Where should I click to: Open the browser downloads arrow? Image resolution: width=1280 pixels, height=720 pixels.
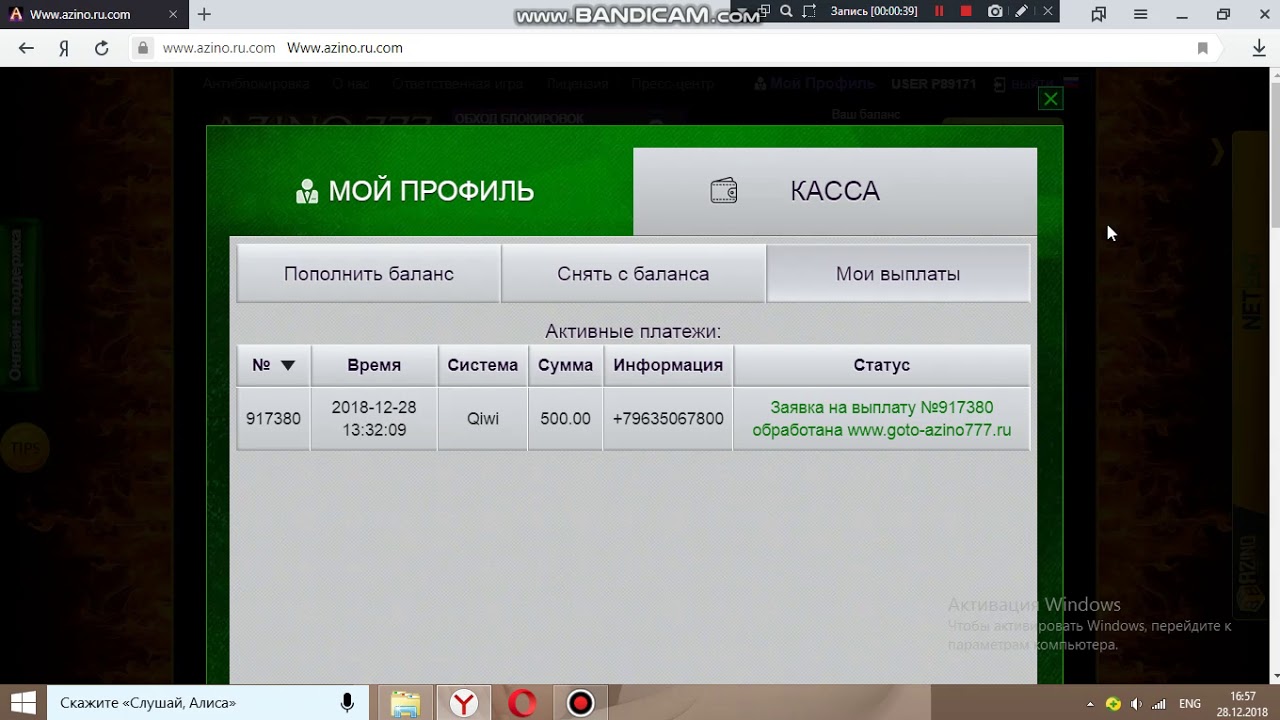1259,48
